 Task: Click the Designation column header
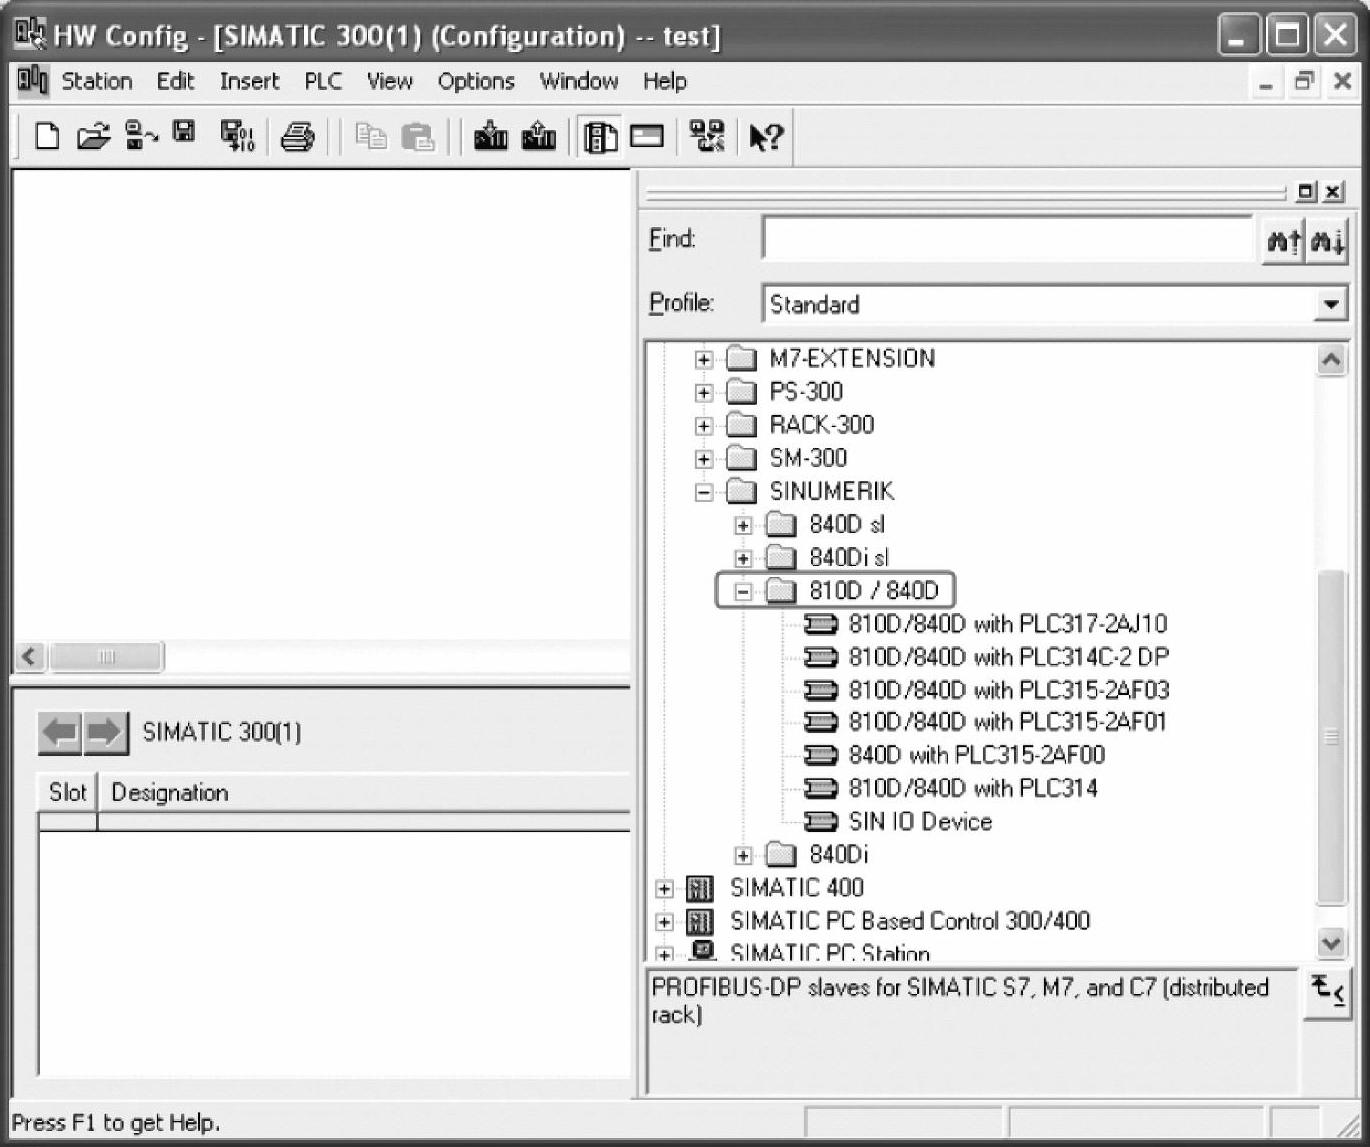pyautogui.click(x=365, y=792)
